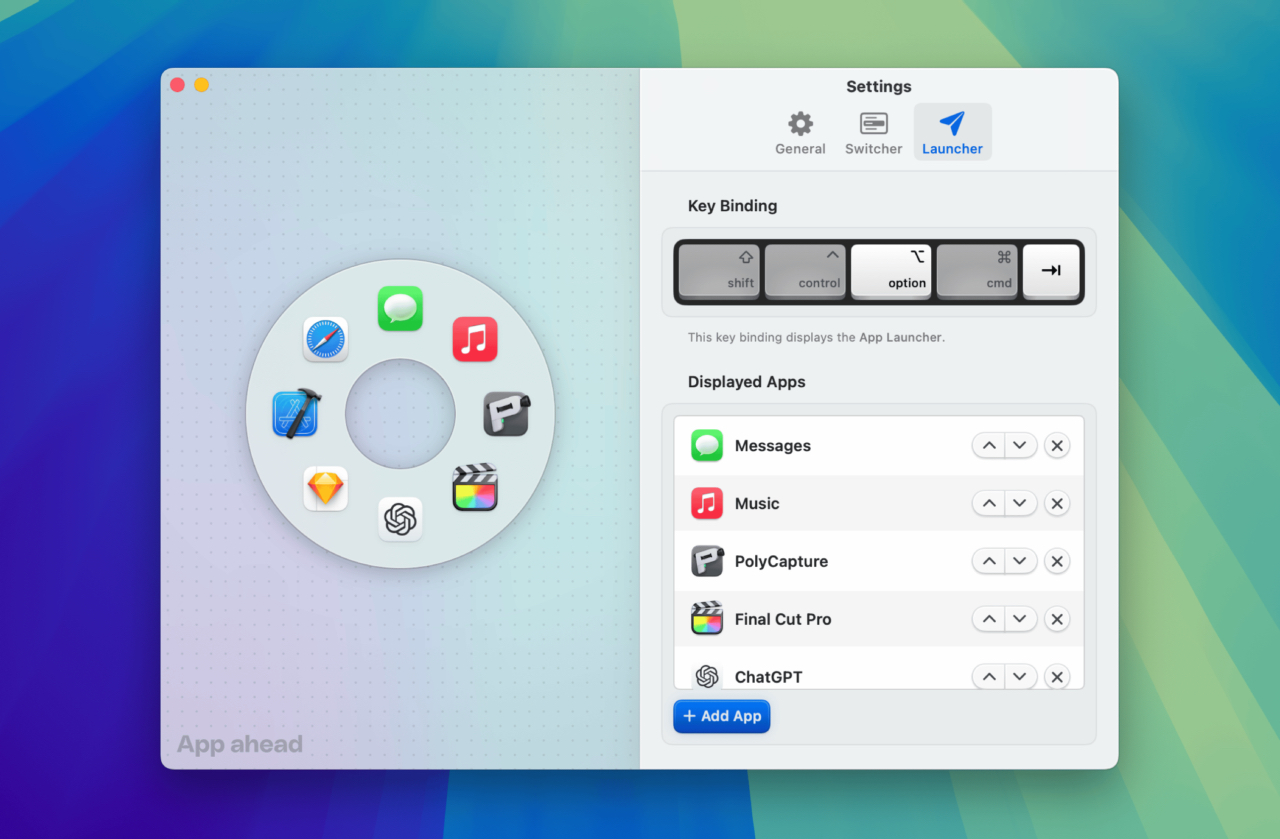This screenshot has height=839, width=1280.
Task: Remove Music from the displayed apps
Action: coord(1057,504)
